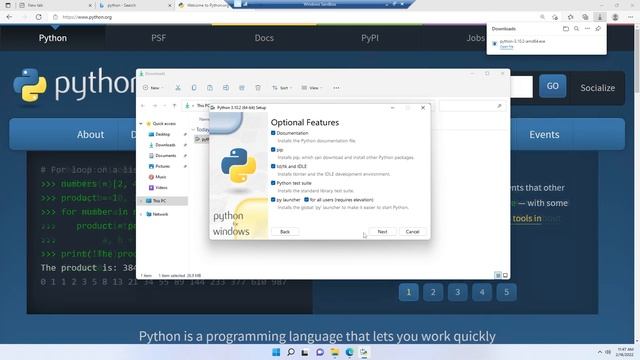Select the PSF tab on python.org
This screenshot has height=360, width=640.
(x=158, y=38)
